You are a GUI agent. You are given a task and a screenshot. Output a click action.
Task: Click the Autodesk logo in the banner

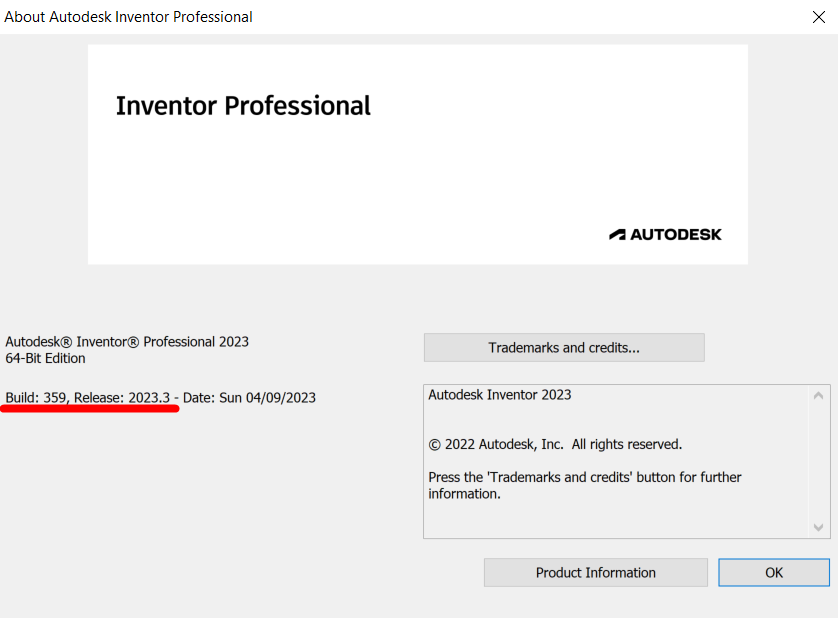[665, 234]
